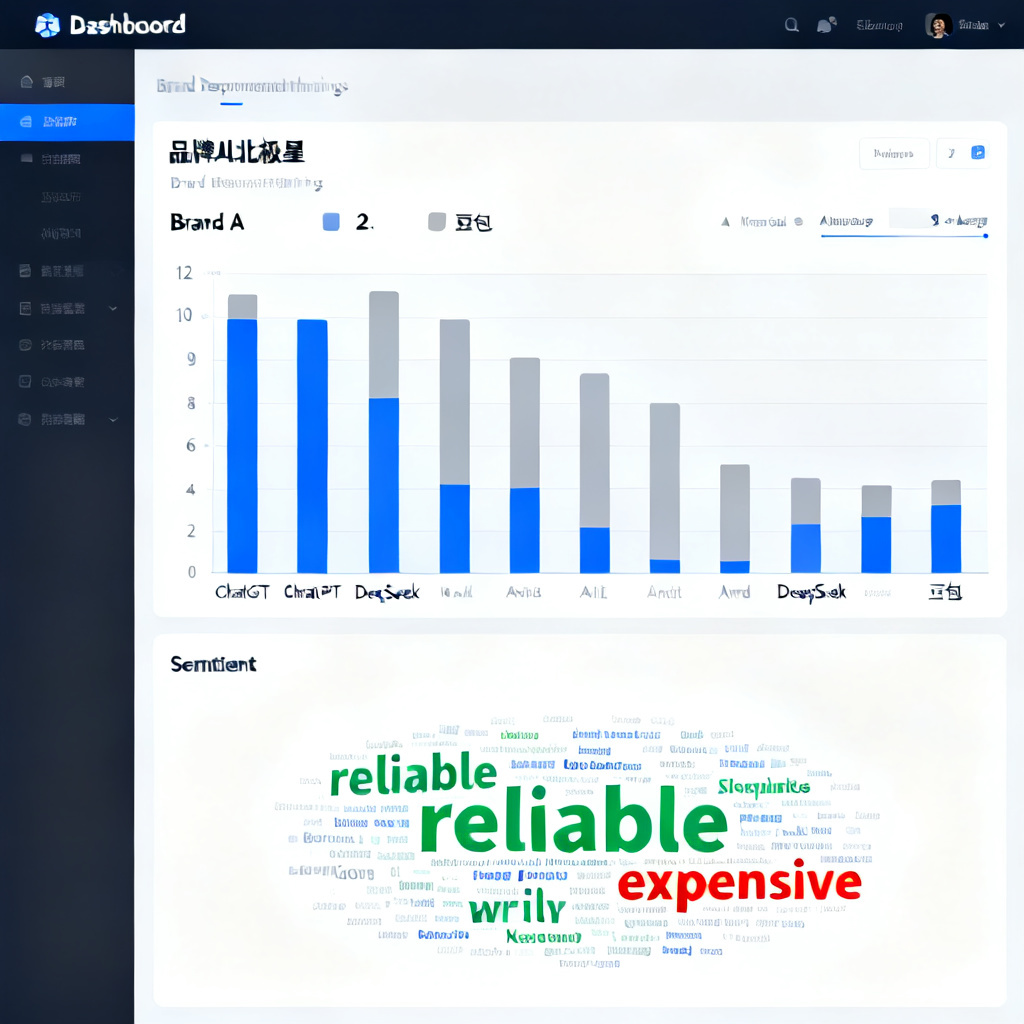Viewport: 1024px width, 1024px height.
Task: Click the slider handle at the line's end
Action: point(985,236)
